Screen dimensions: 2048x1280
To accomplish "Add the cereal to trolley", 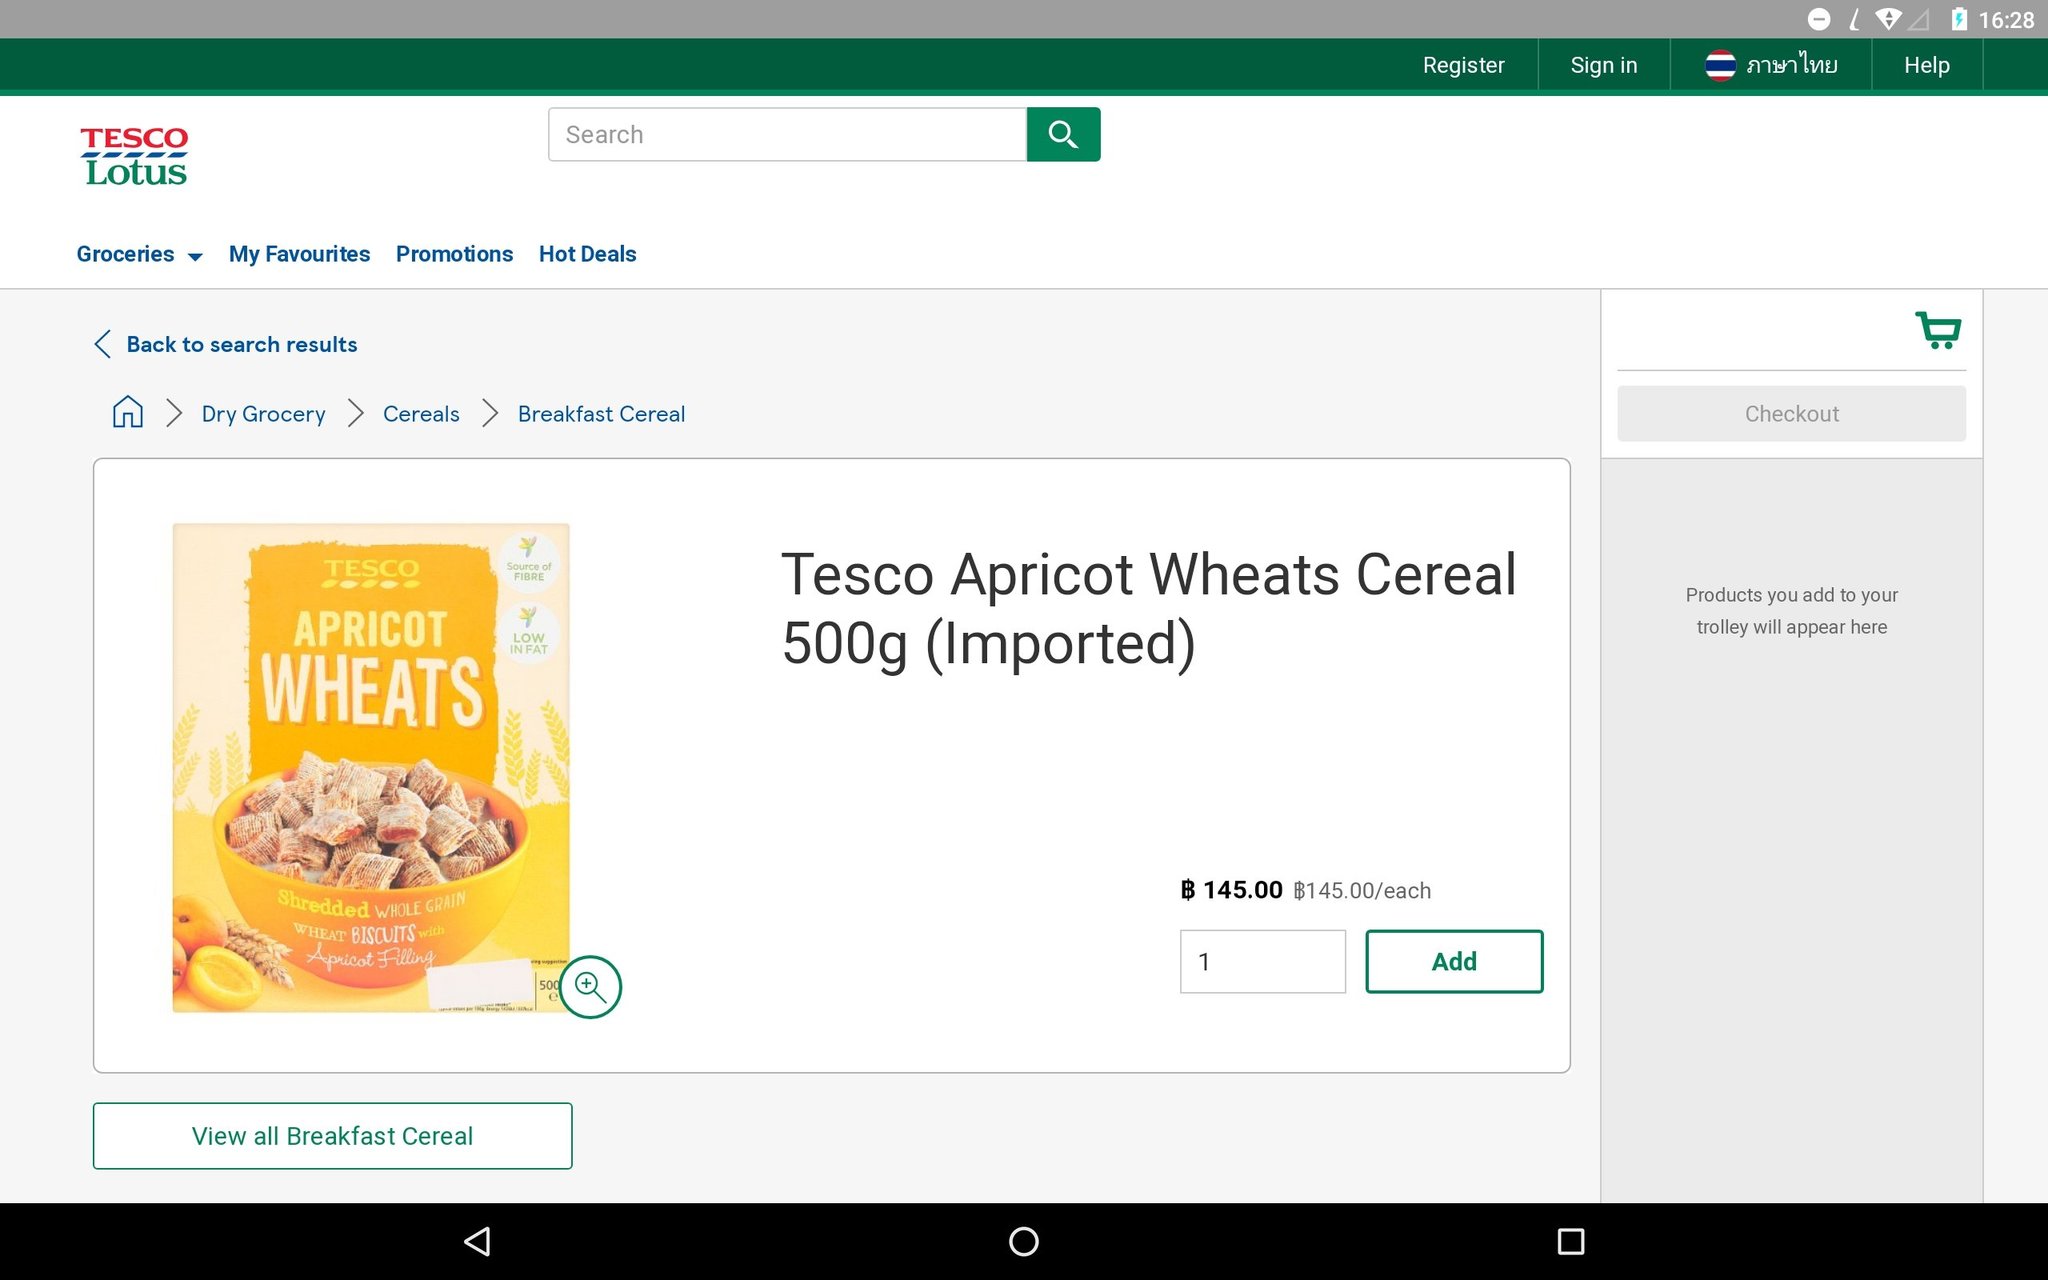I will pos(1454,961).
